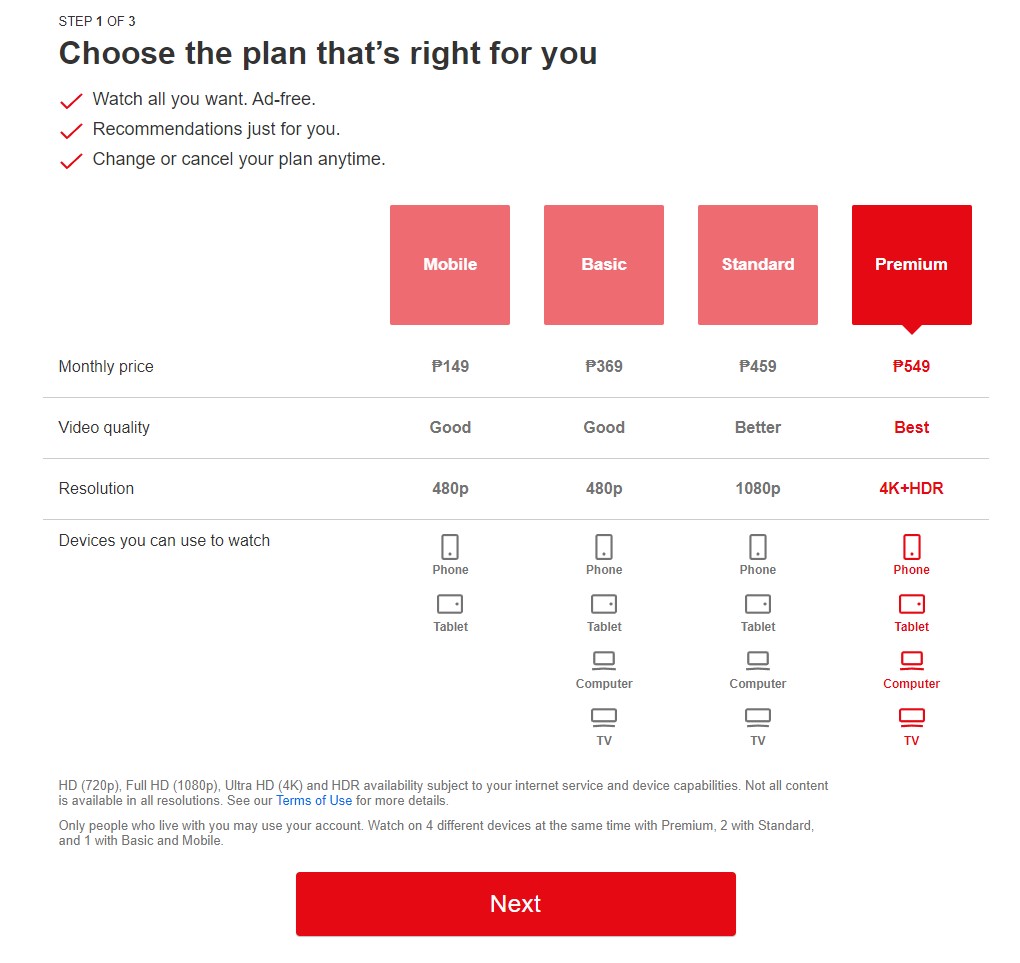Click the Phone icon under Mobile plan
This screenshot has height=963, width=1020.
coord(450,547)
